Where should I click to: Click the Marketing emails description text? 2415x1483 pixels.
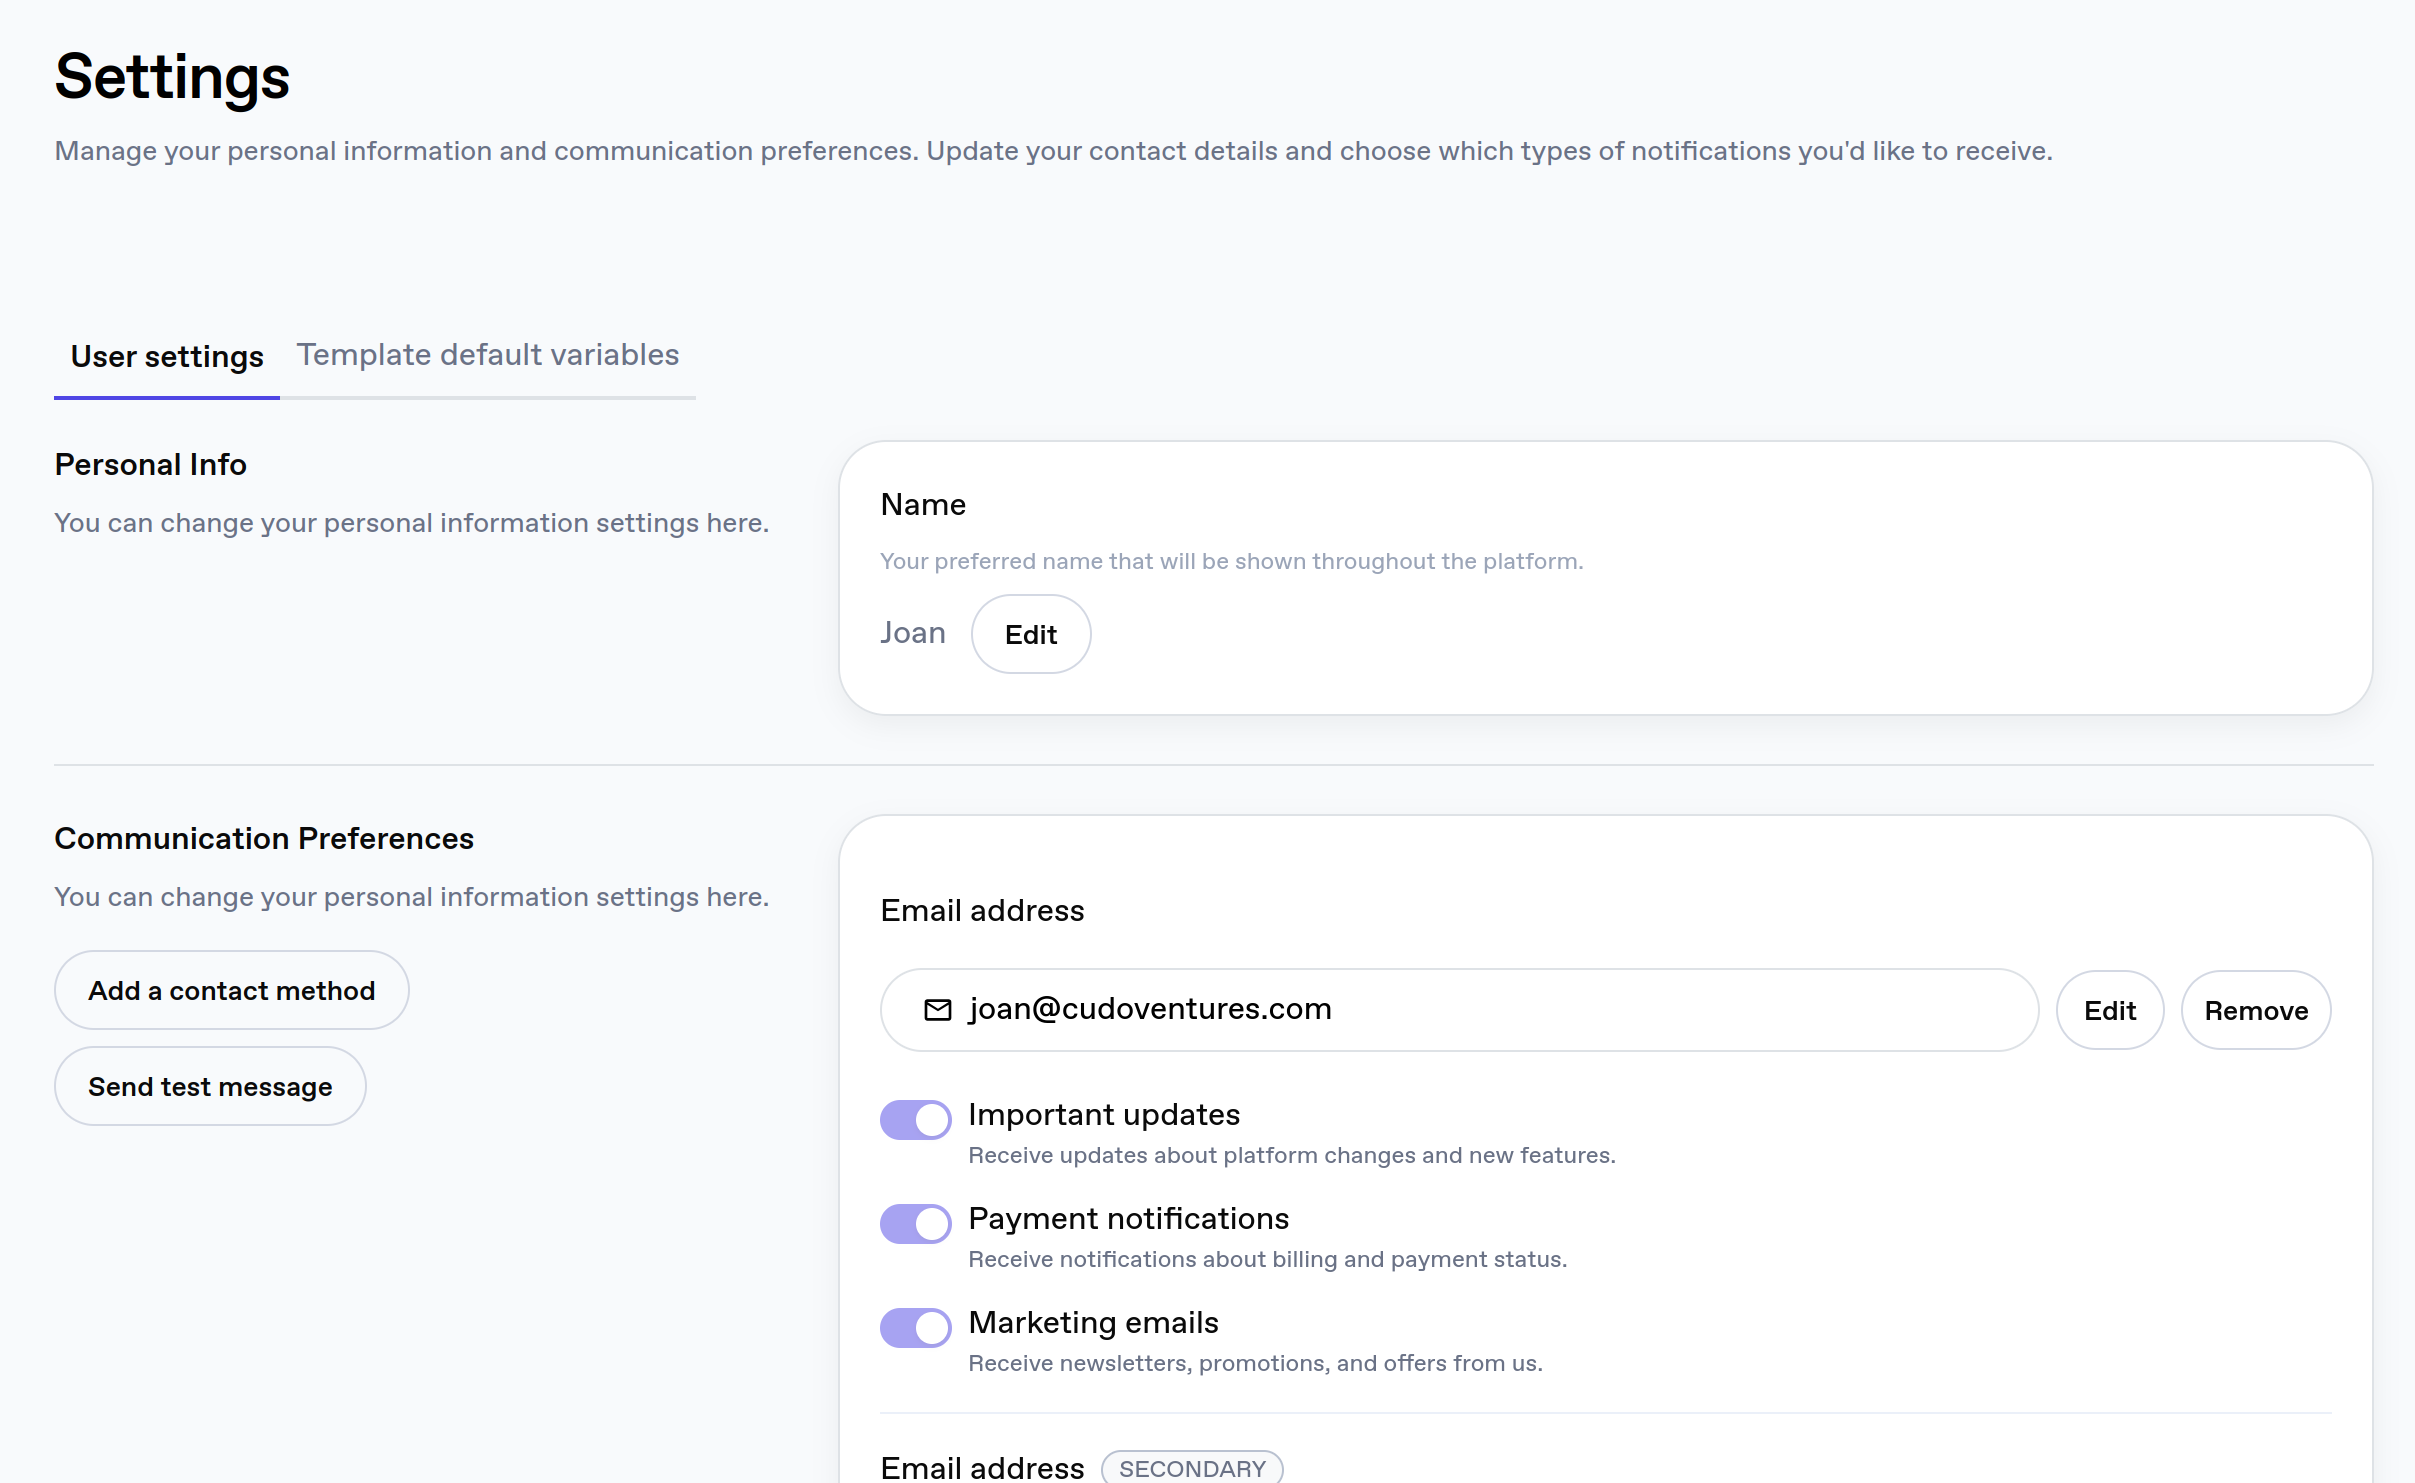(x=1254, y=1363)
